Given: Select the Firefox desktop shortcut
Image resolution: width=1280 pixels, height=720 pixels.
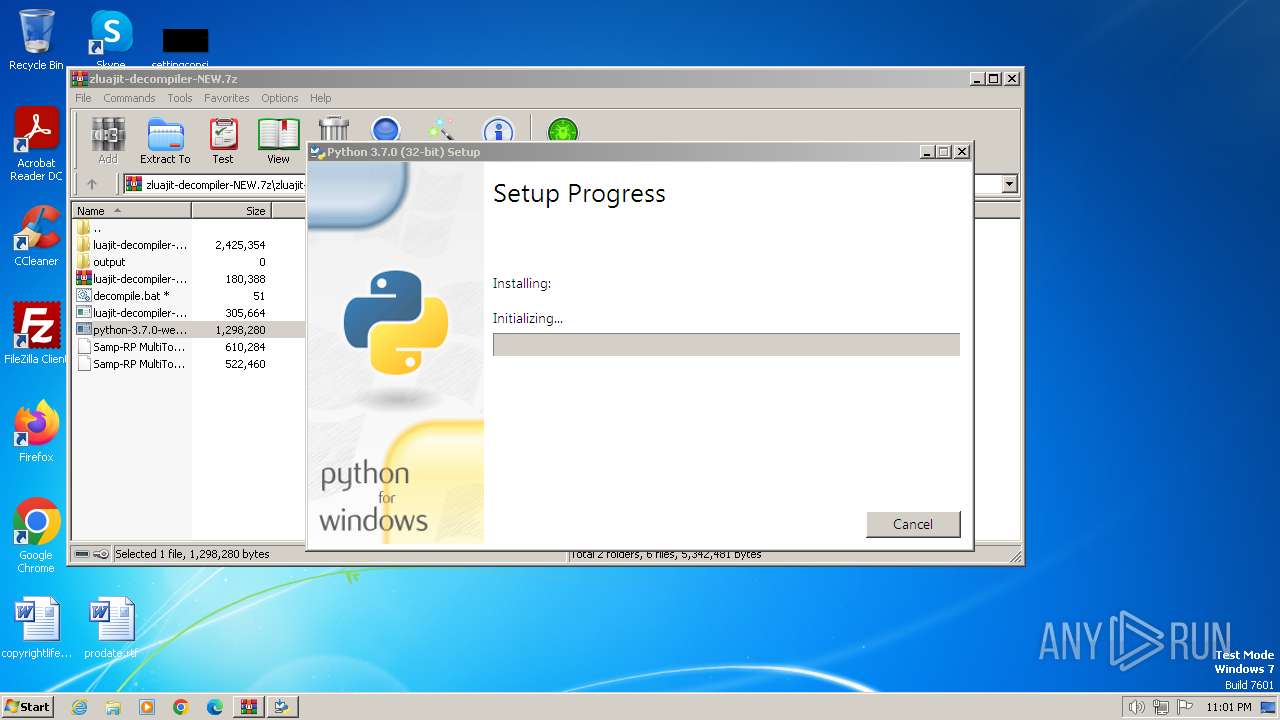Looking at the screenshot, I should pyautogui.click(x=36, y=431).
